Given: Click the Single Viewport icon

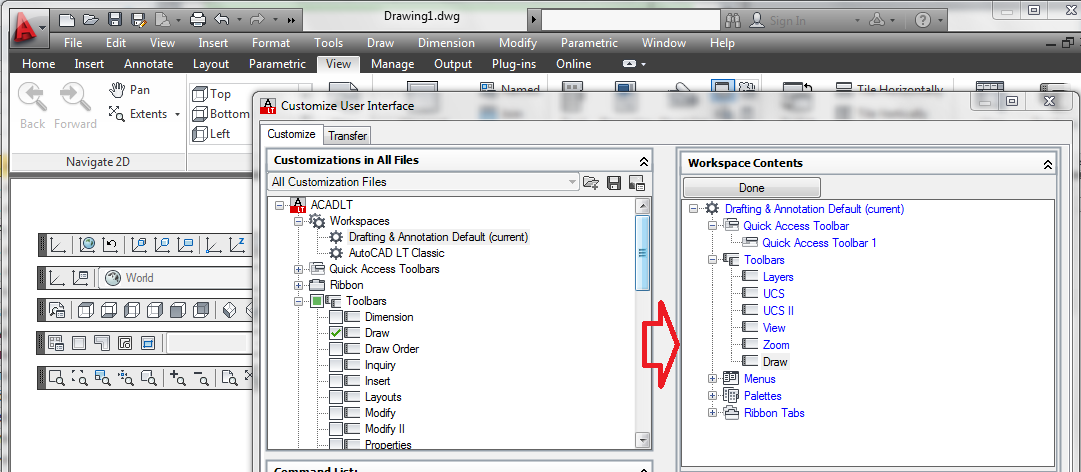Looking at the screenshot, I should click(x=79, y=342).
